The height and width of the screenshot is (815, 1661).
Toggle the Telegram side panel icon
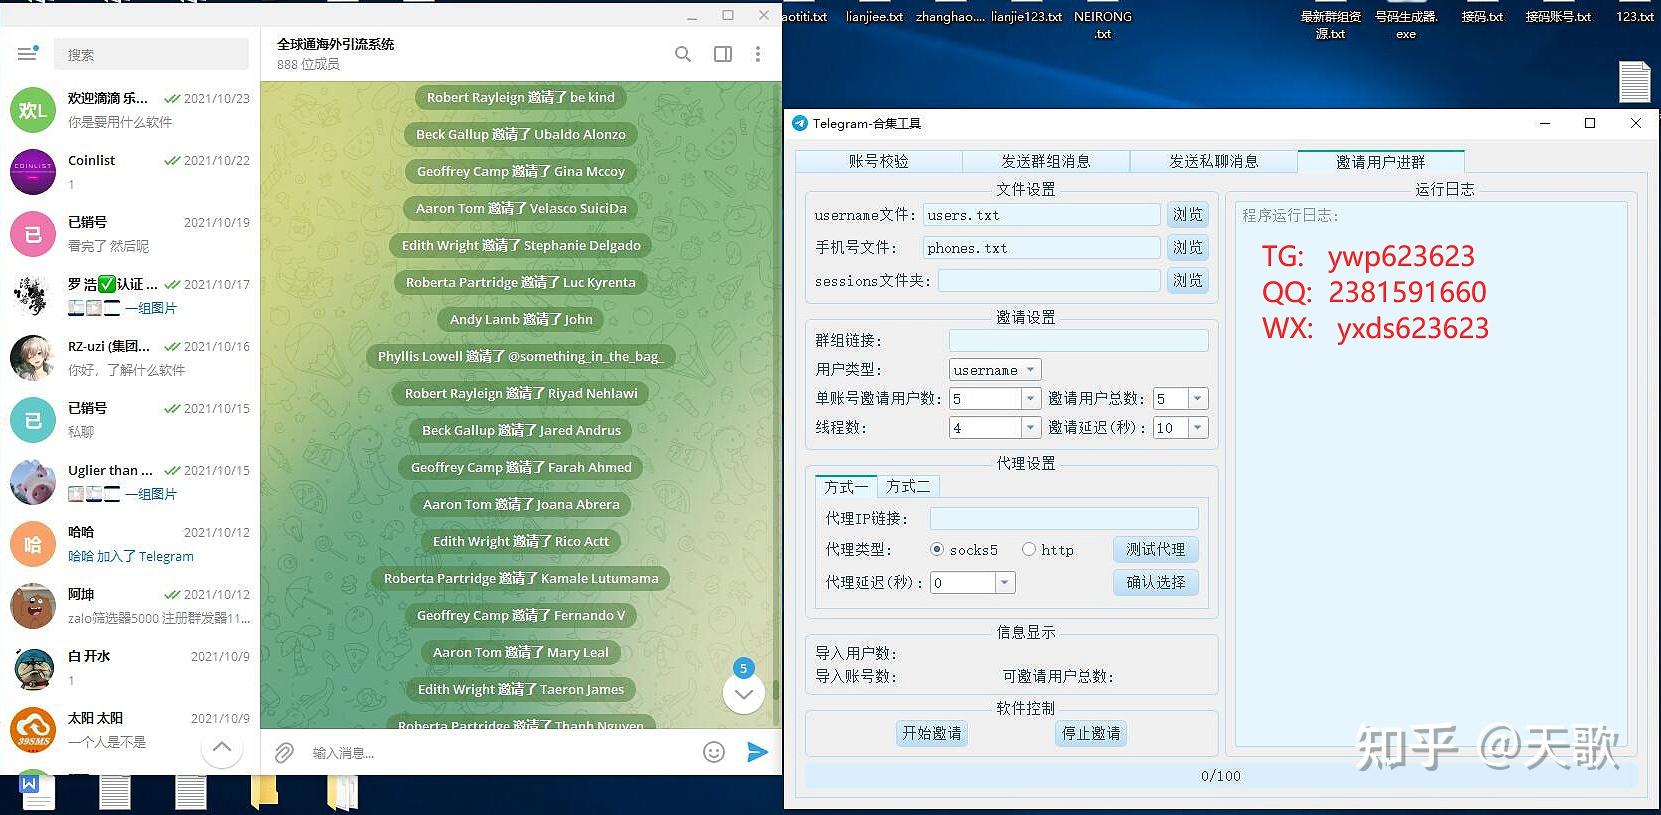(723, 54)
